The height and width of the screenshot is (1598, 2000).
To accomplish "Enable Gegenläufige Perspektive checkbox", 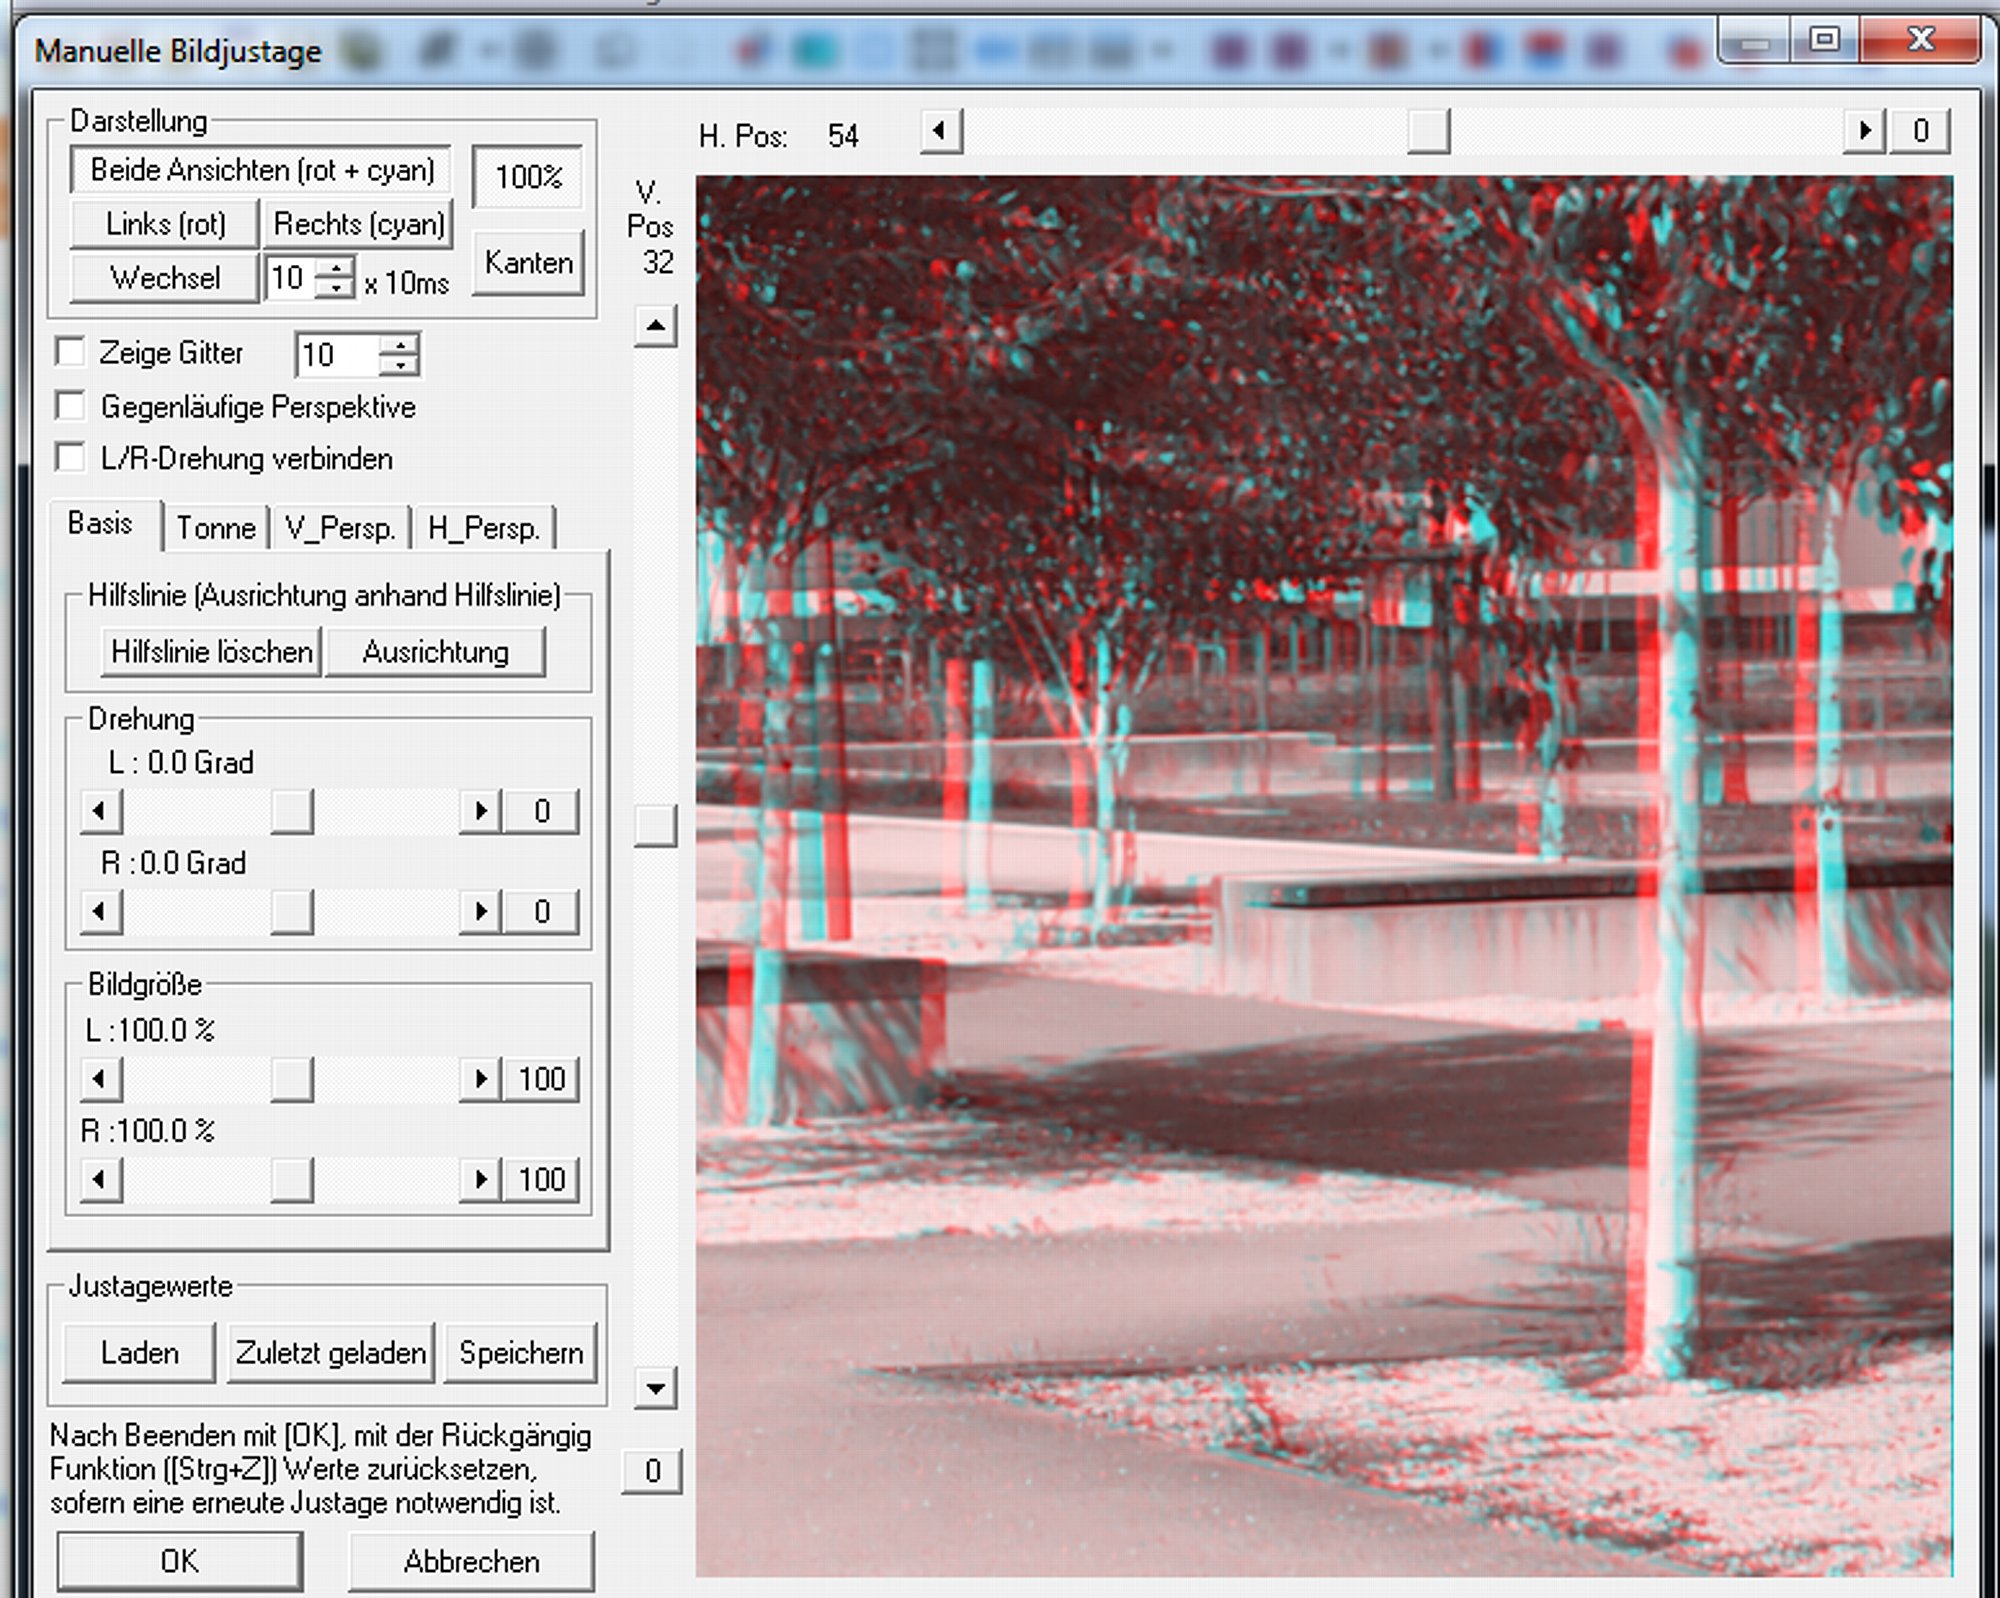I will (70, 406).
